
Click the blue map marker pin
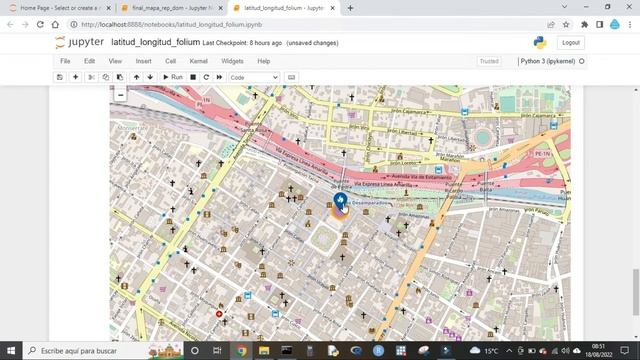[x=340, y=201]
